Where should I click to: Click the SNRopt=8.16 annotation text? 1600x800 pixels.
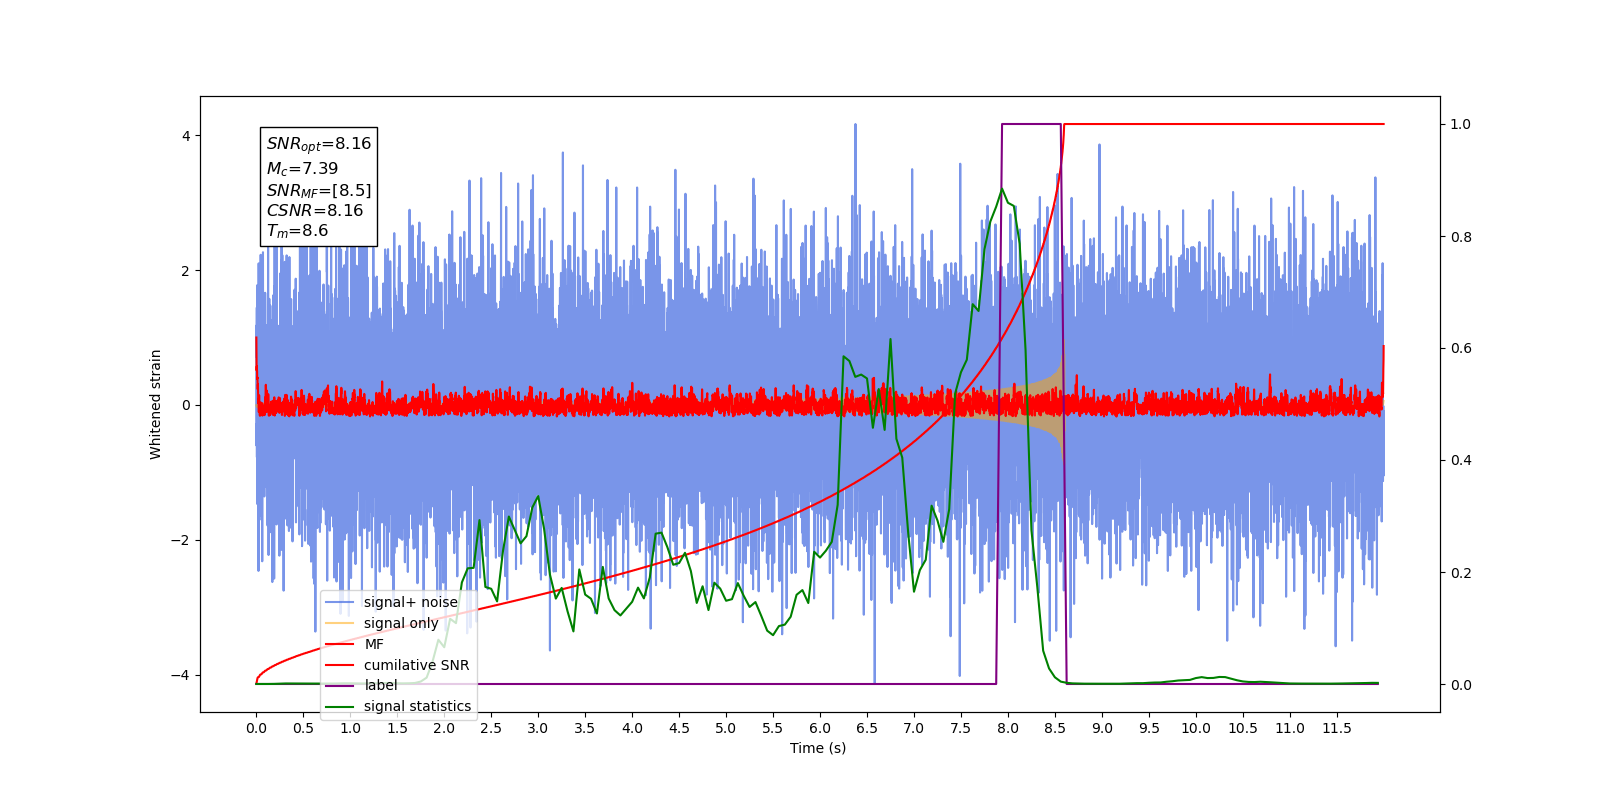tap(319, 144)
